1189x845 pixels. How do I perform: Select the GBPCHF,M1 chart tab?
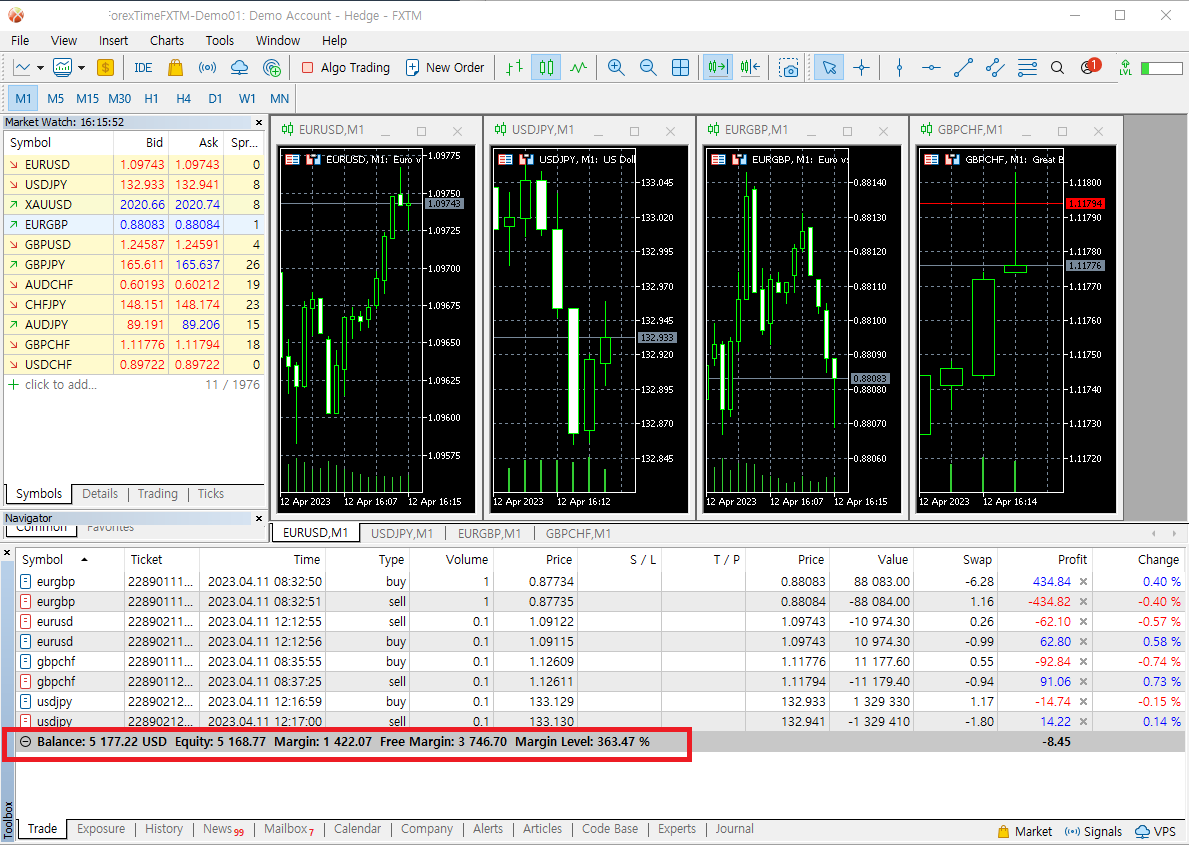(x=579, y=533)
